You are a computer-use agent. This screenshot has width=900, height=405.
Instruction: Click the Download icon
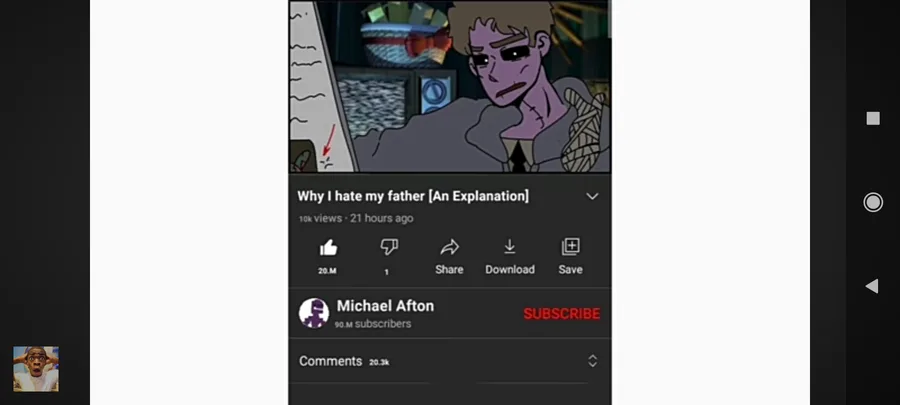(510, 247)
